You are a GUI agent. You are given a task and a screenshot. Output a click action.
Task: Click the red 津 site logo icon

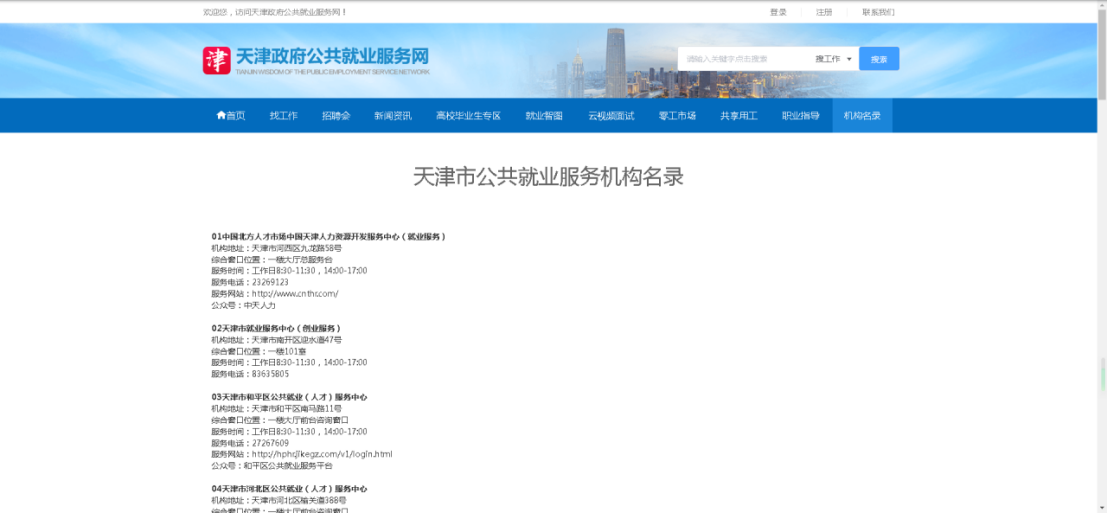216,60
